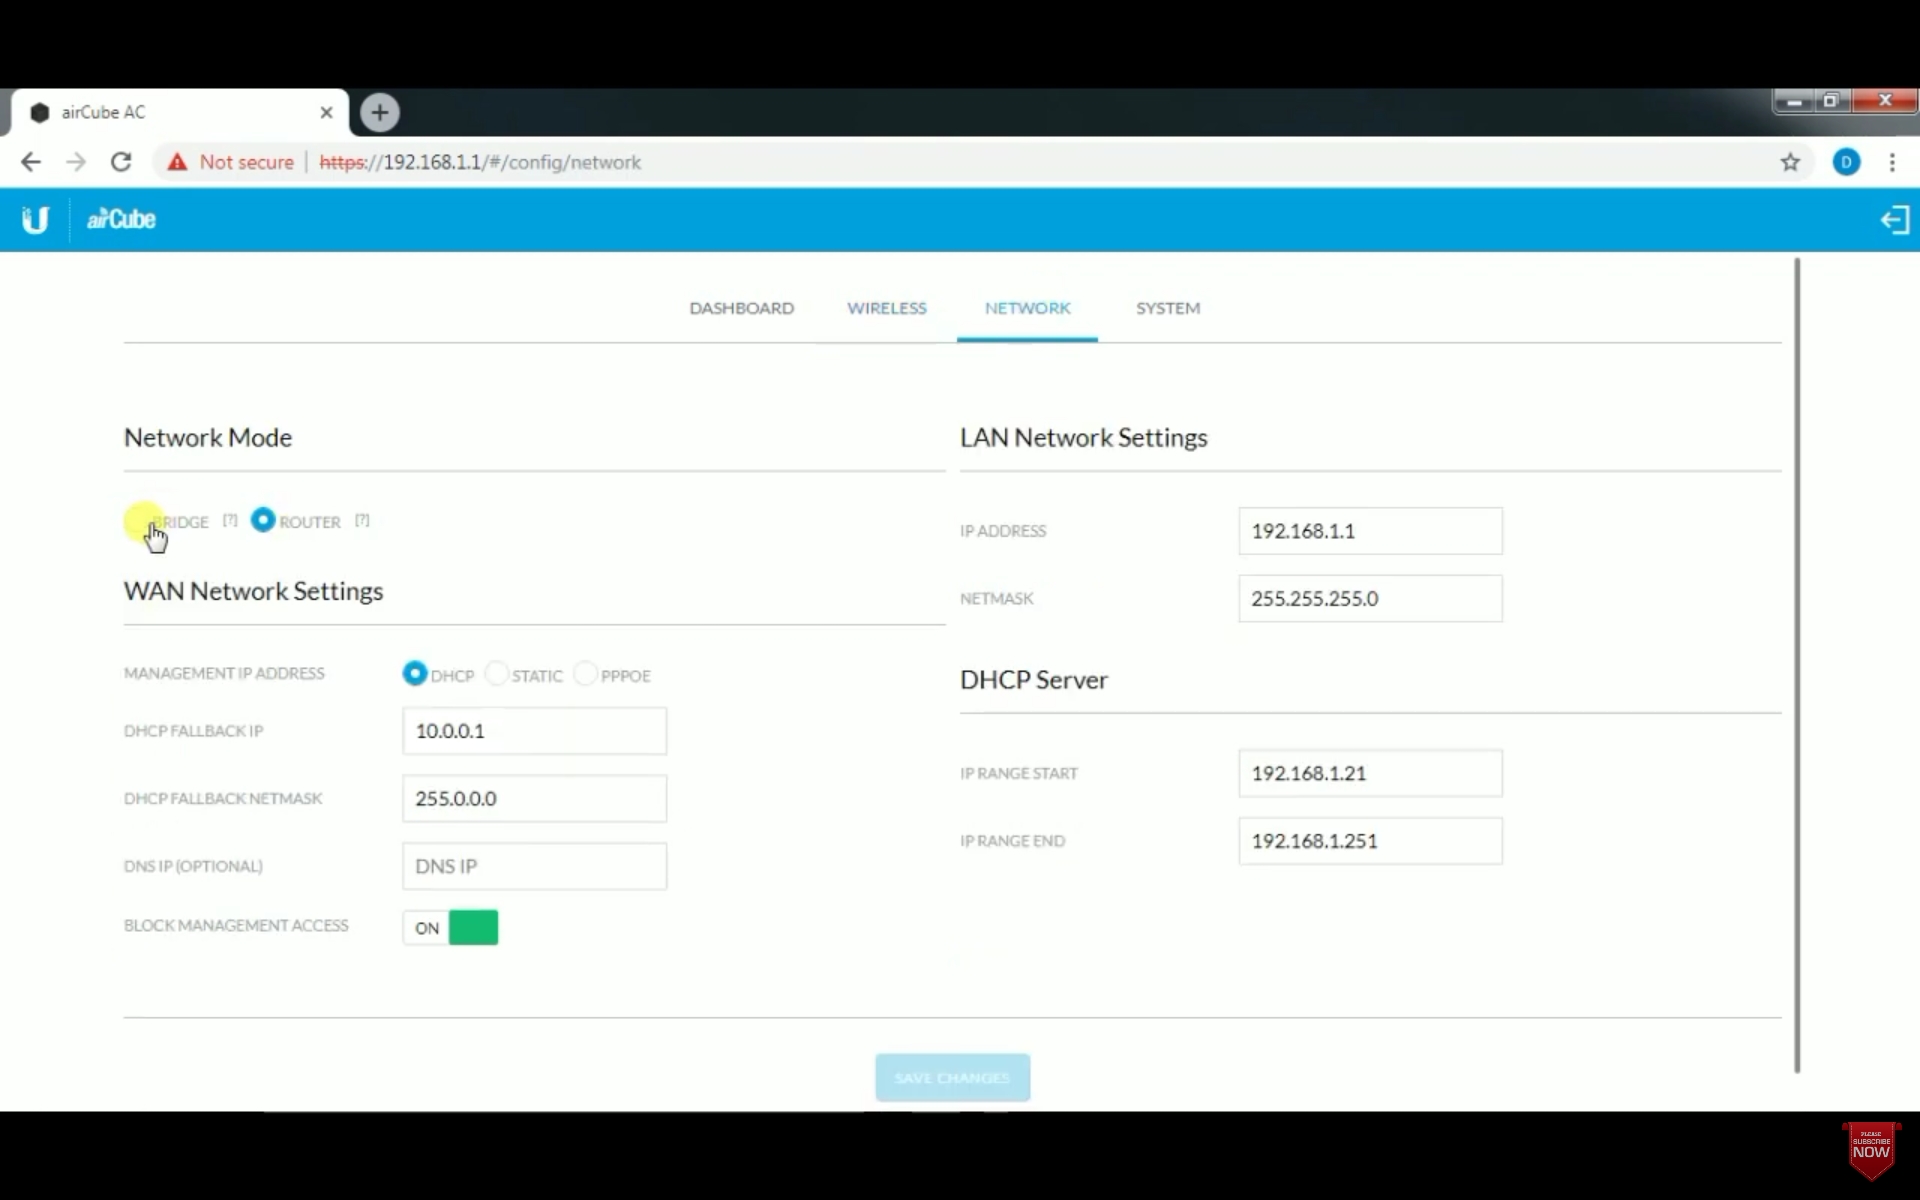This screenshot has width=1920, height=1200.
Task: Switch to the Wireless tab
Action: (x=886, y=308)
